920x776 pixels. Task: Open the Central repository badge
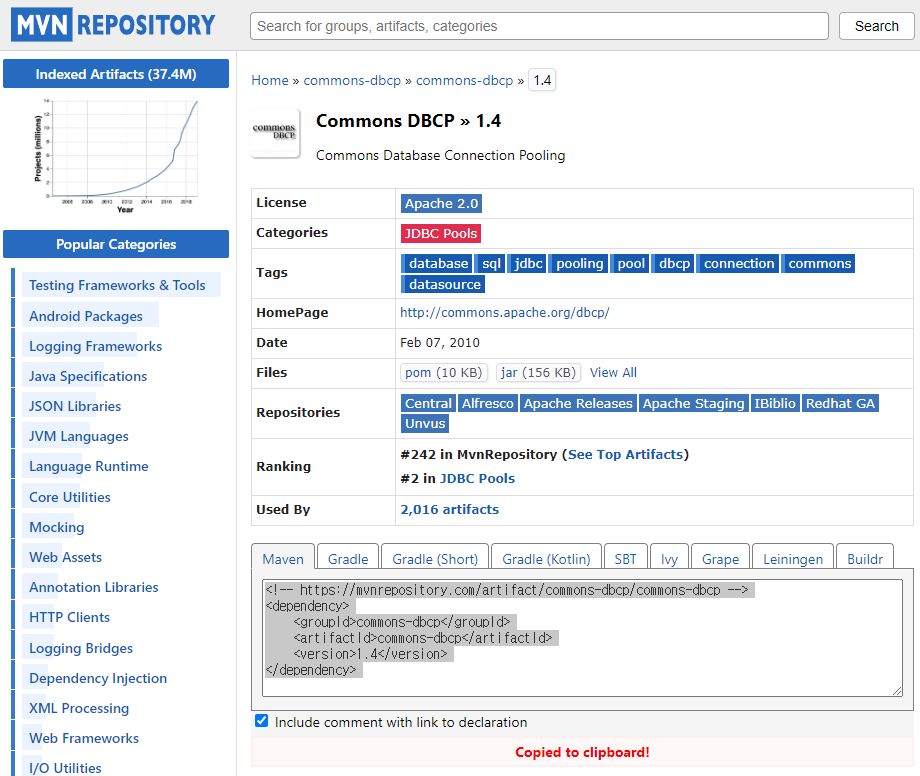(x=428, y=404)
